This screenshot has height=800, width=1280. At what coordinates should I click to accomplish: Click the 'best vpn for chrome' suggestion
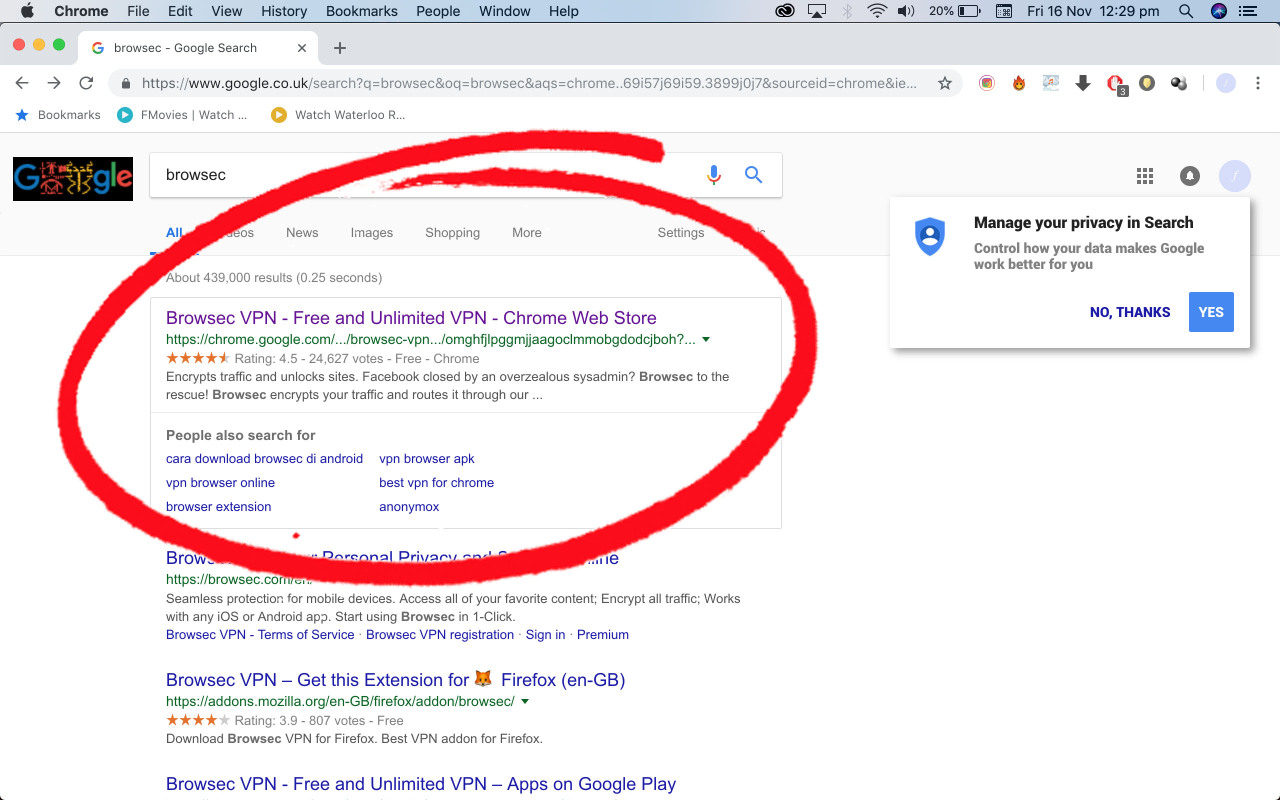436,483
